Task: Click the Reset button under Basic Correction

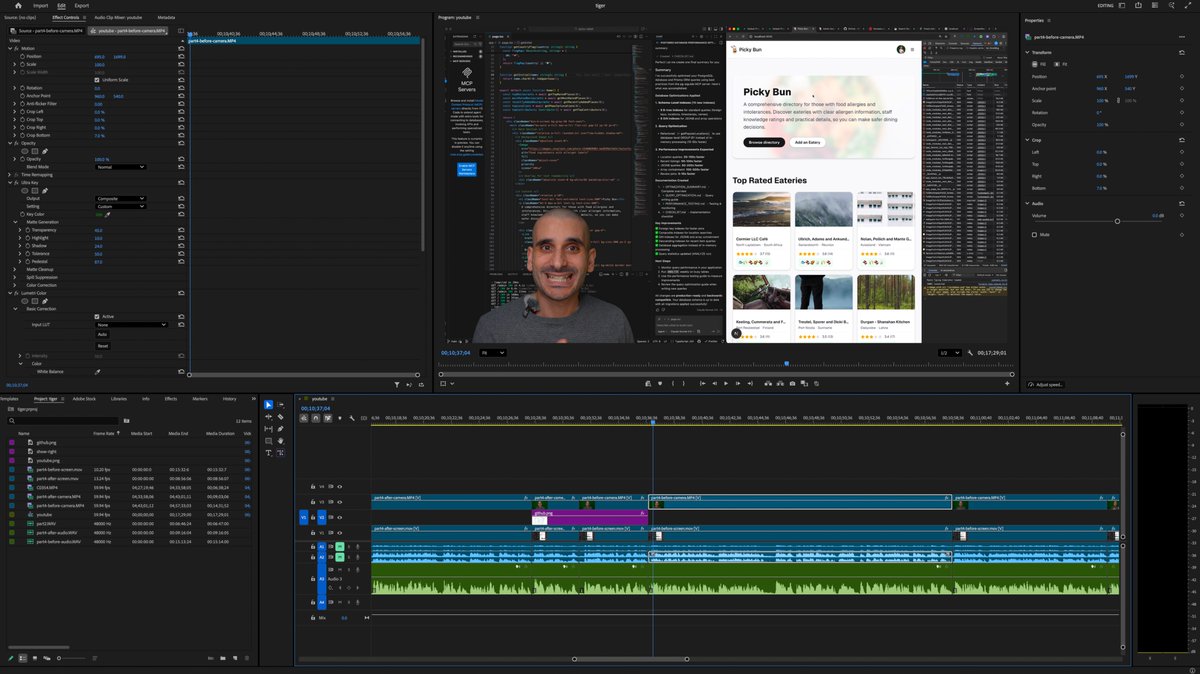Action: click(102, 346)
